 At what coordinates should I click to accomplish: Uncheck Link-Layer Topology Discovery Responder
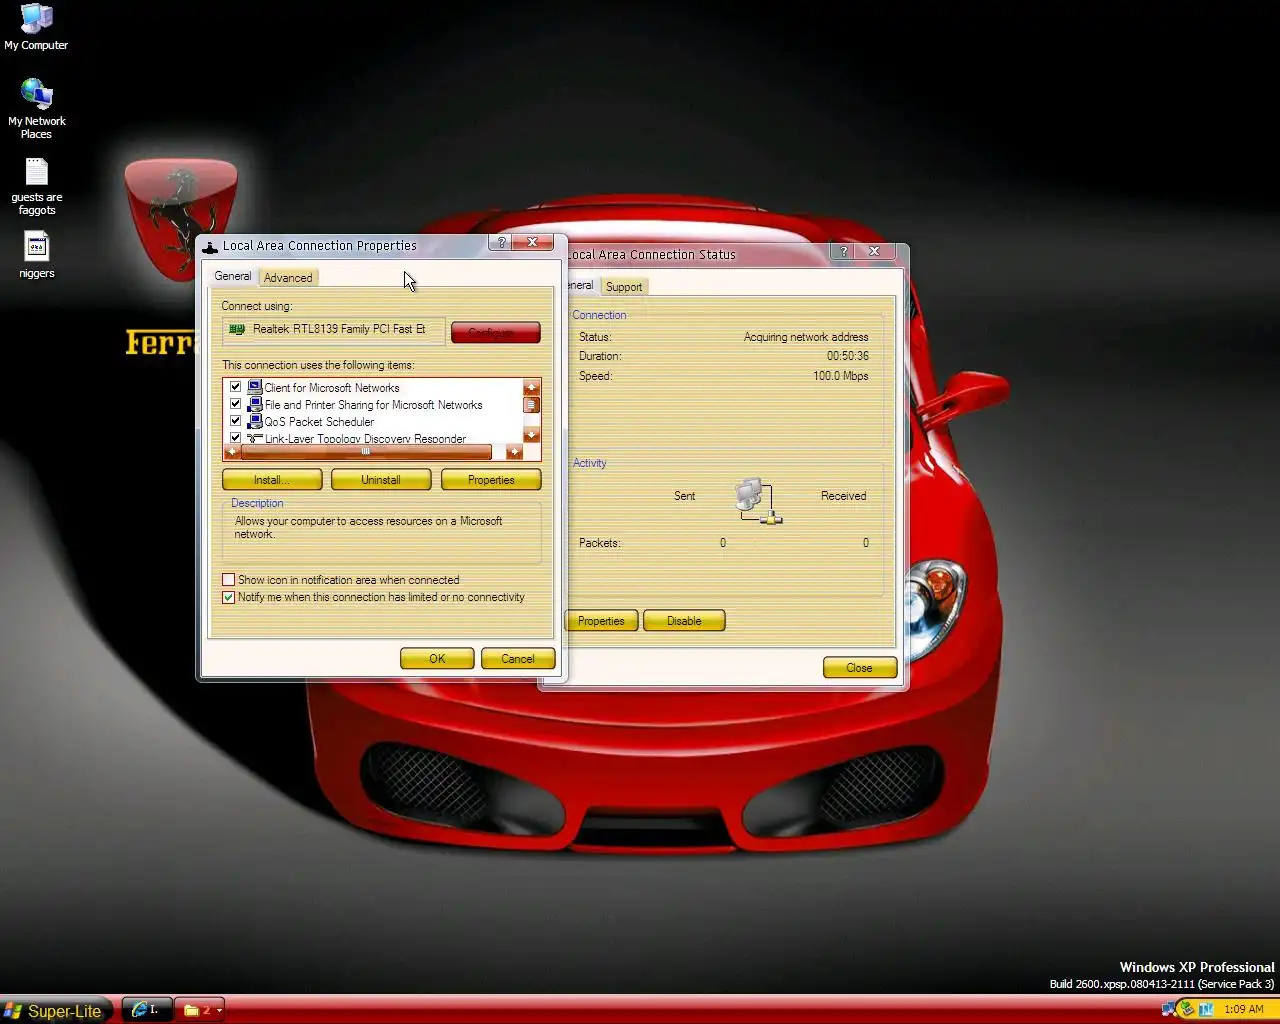pos(236,438)
